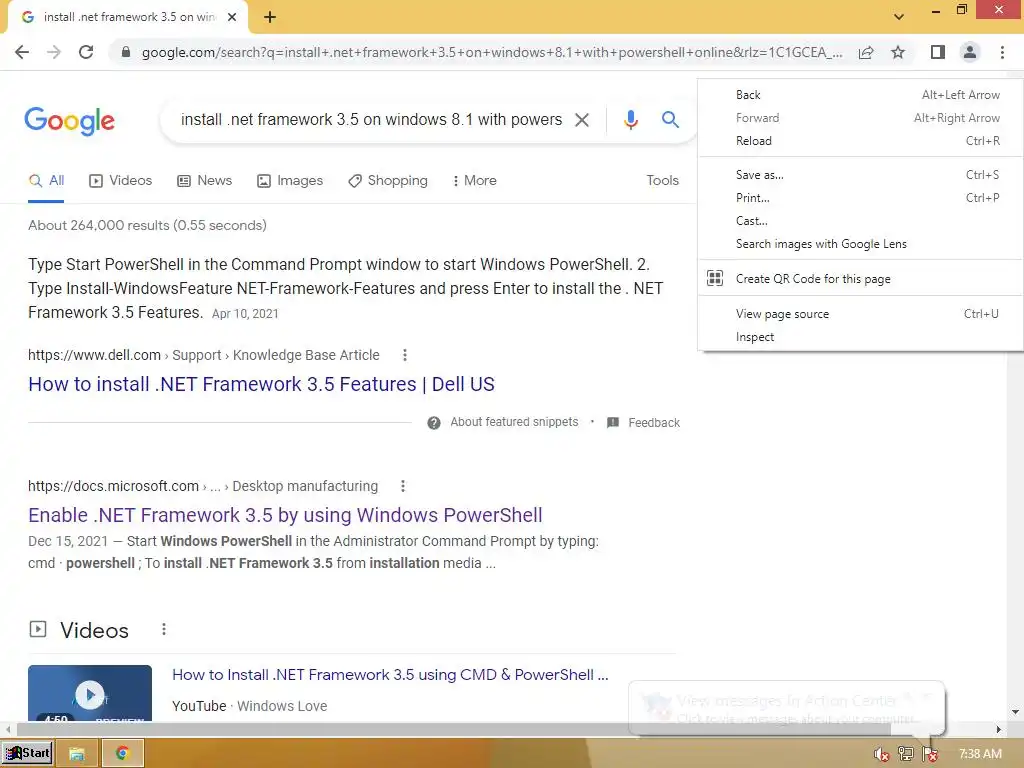
Task: Open a new tab with plus button
Action: 270,18
